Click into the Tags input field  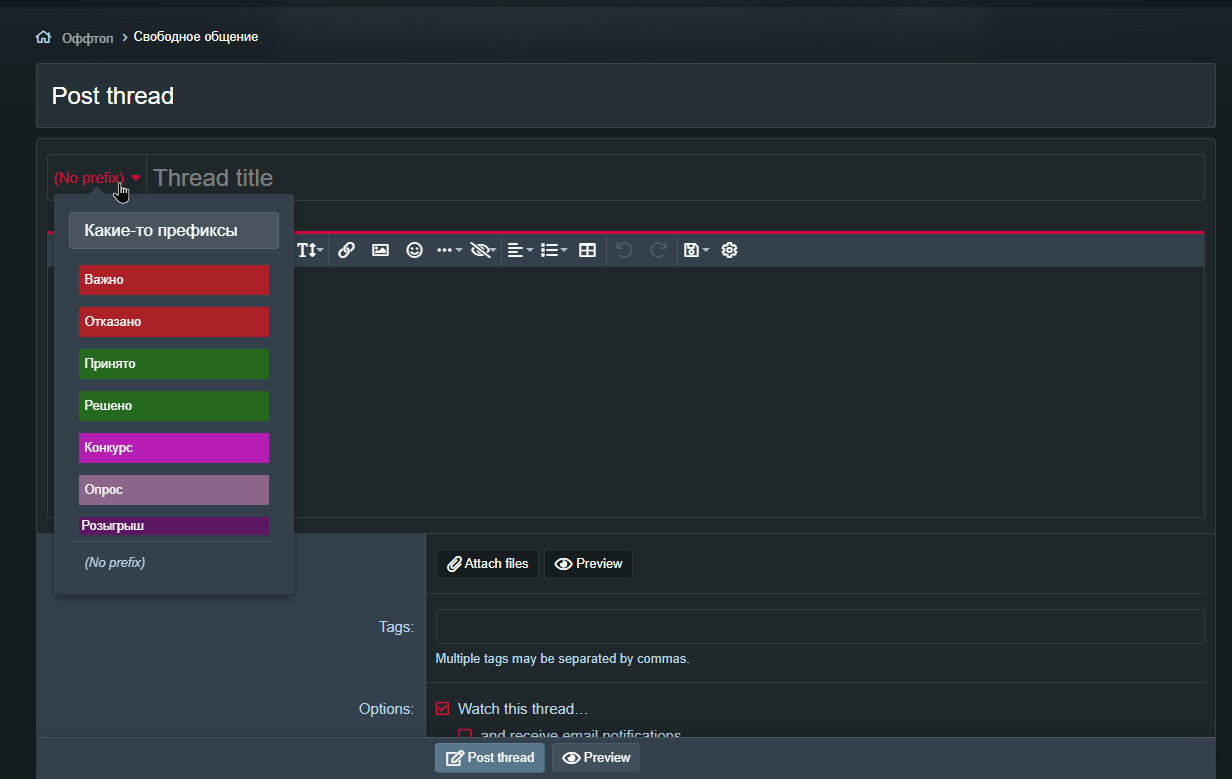coord(819,627)
